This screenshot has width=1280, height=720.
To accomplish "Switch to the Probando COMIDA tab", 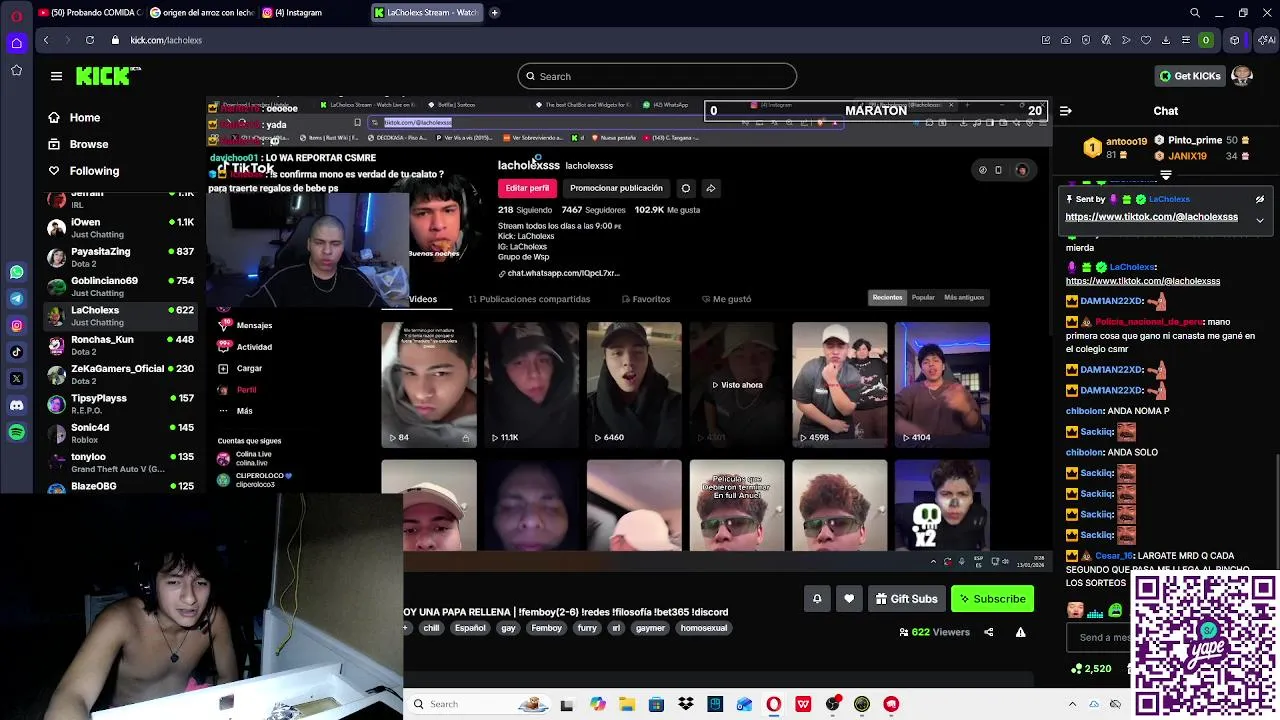I will click(92, 13).
